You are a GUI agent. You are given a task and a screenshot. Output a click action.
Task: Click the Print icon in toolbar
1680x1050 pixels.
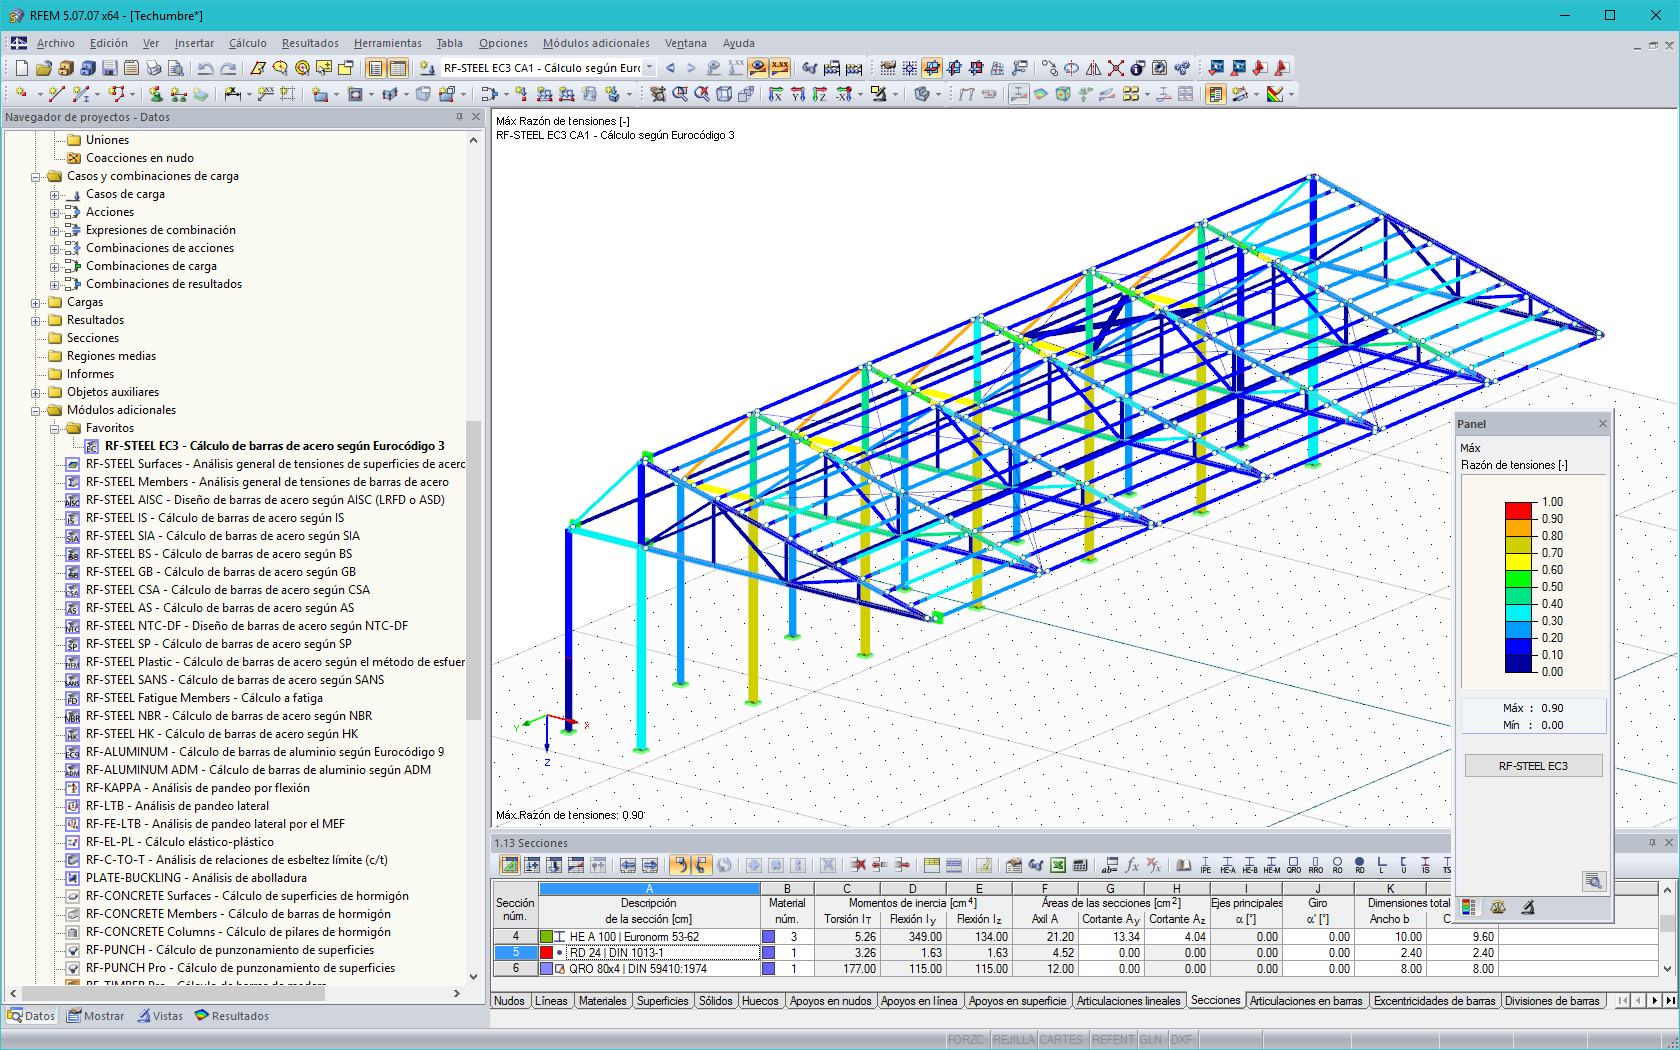(x=153, y=68)
